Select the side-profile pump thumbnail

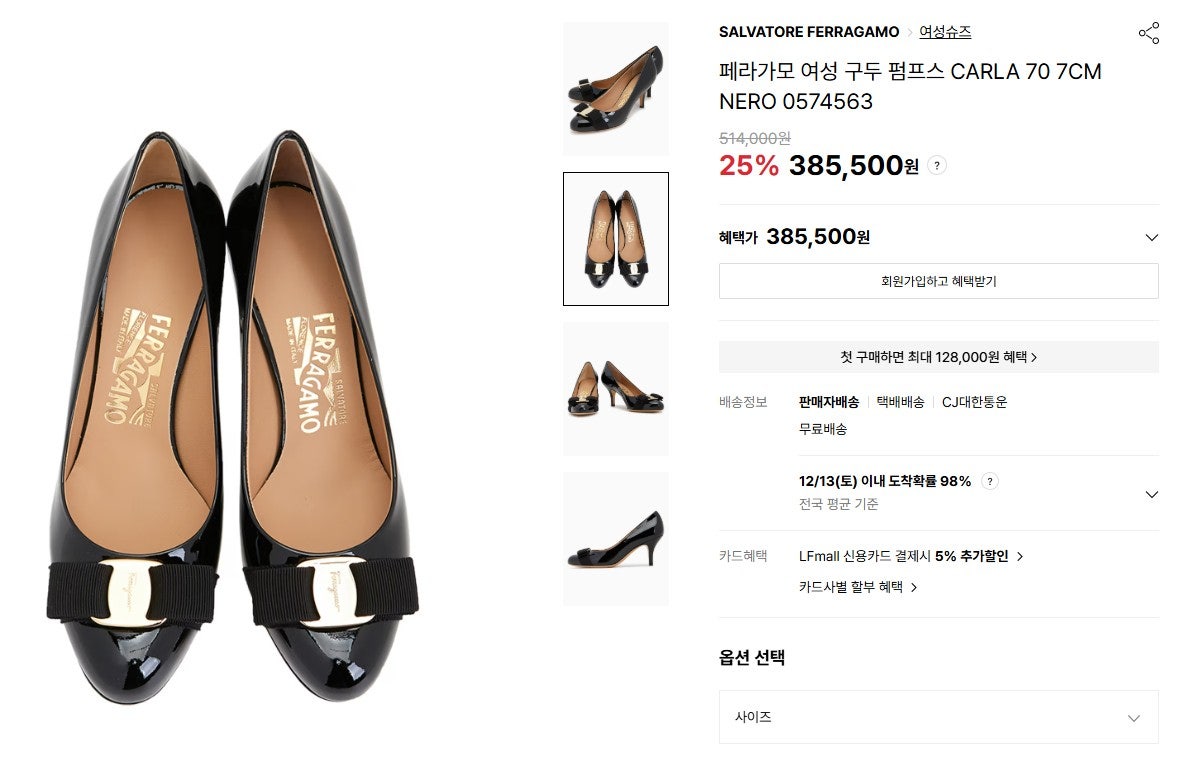615,539
